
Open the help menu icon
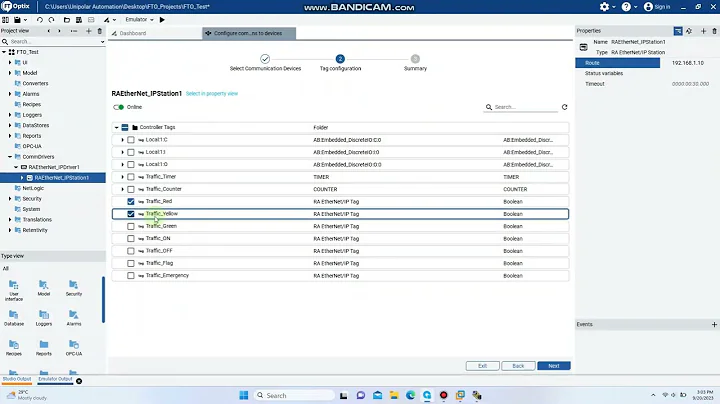(x=626, y=6)
